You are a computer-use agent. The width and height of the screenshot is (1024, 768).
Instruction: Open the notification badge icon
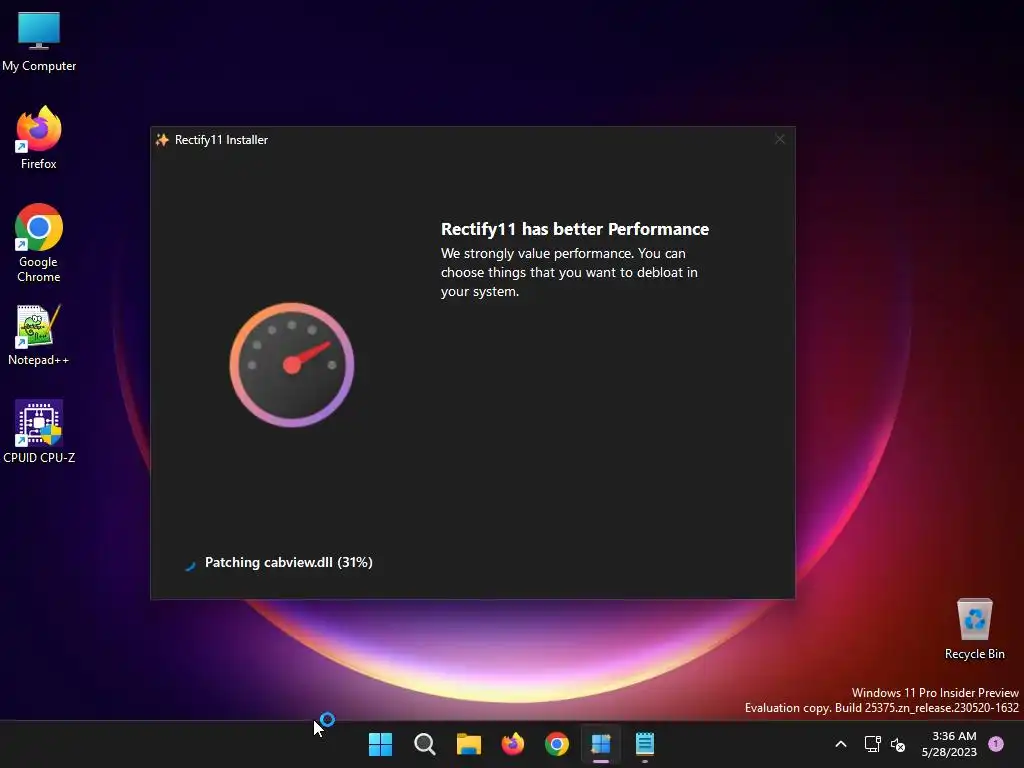[x=996, y=744]
